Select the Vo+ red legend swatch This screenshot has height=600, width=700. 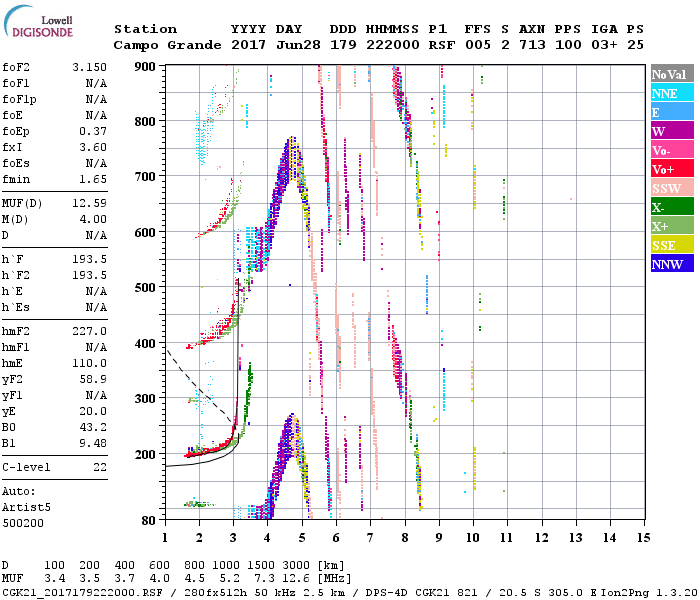672,169
